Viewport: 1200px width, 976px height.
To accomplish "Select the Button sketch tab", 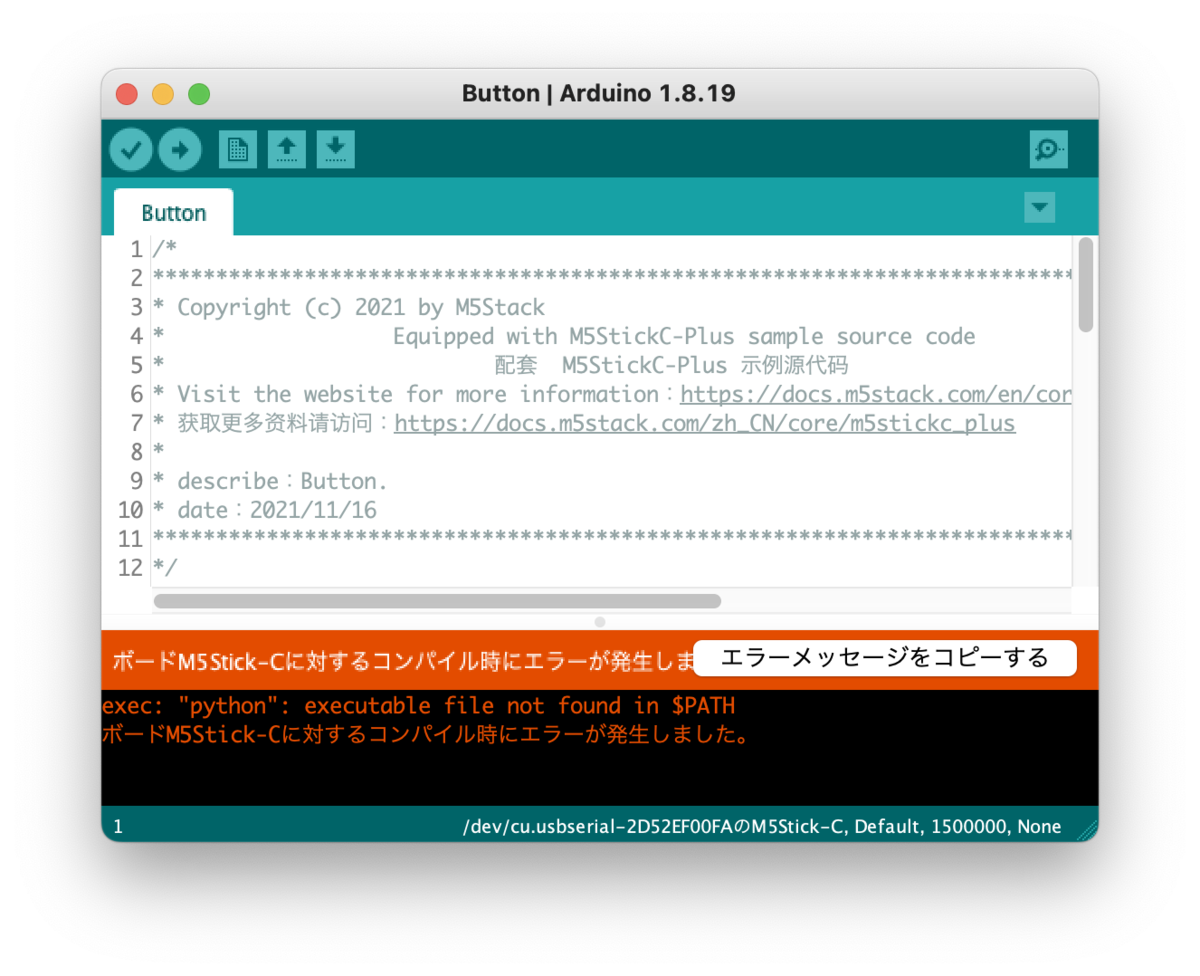I will point(174,213).
